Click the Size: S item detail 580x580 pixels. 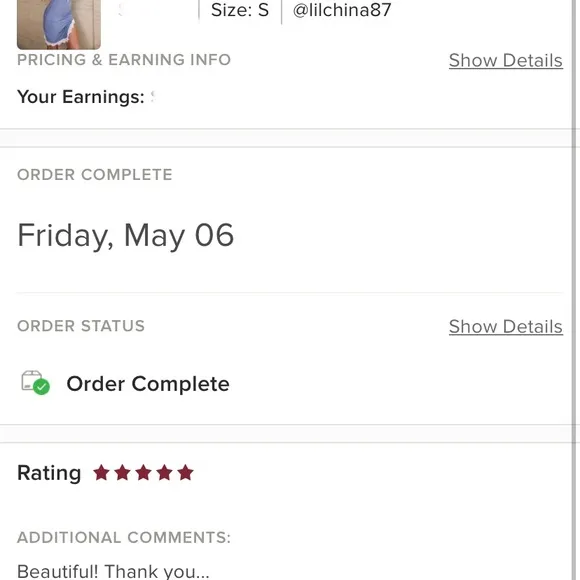pos(240,10)
